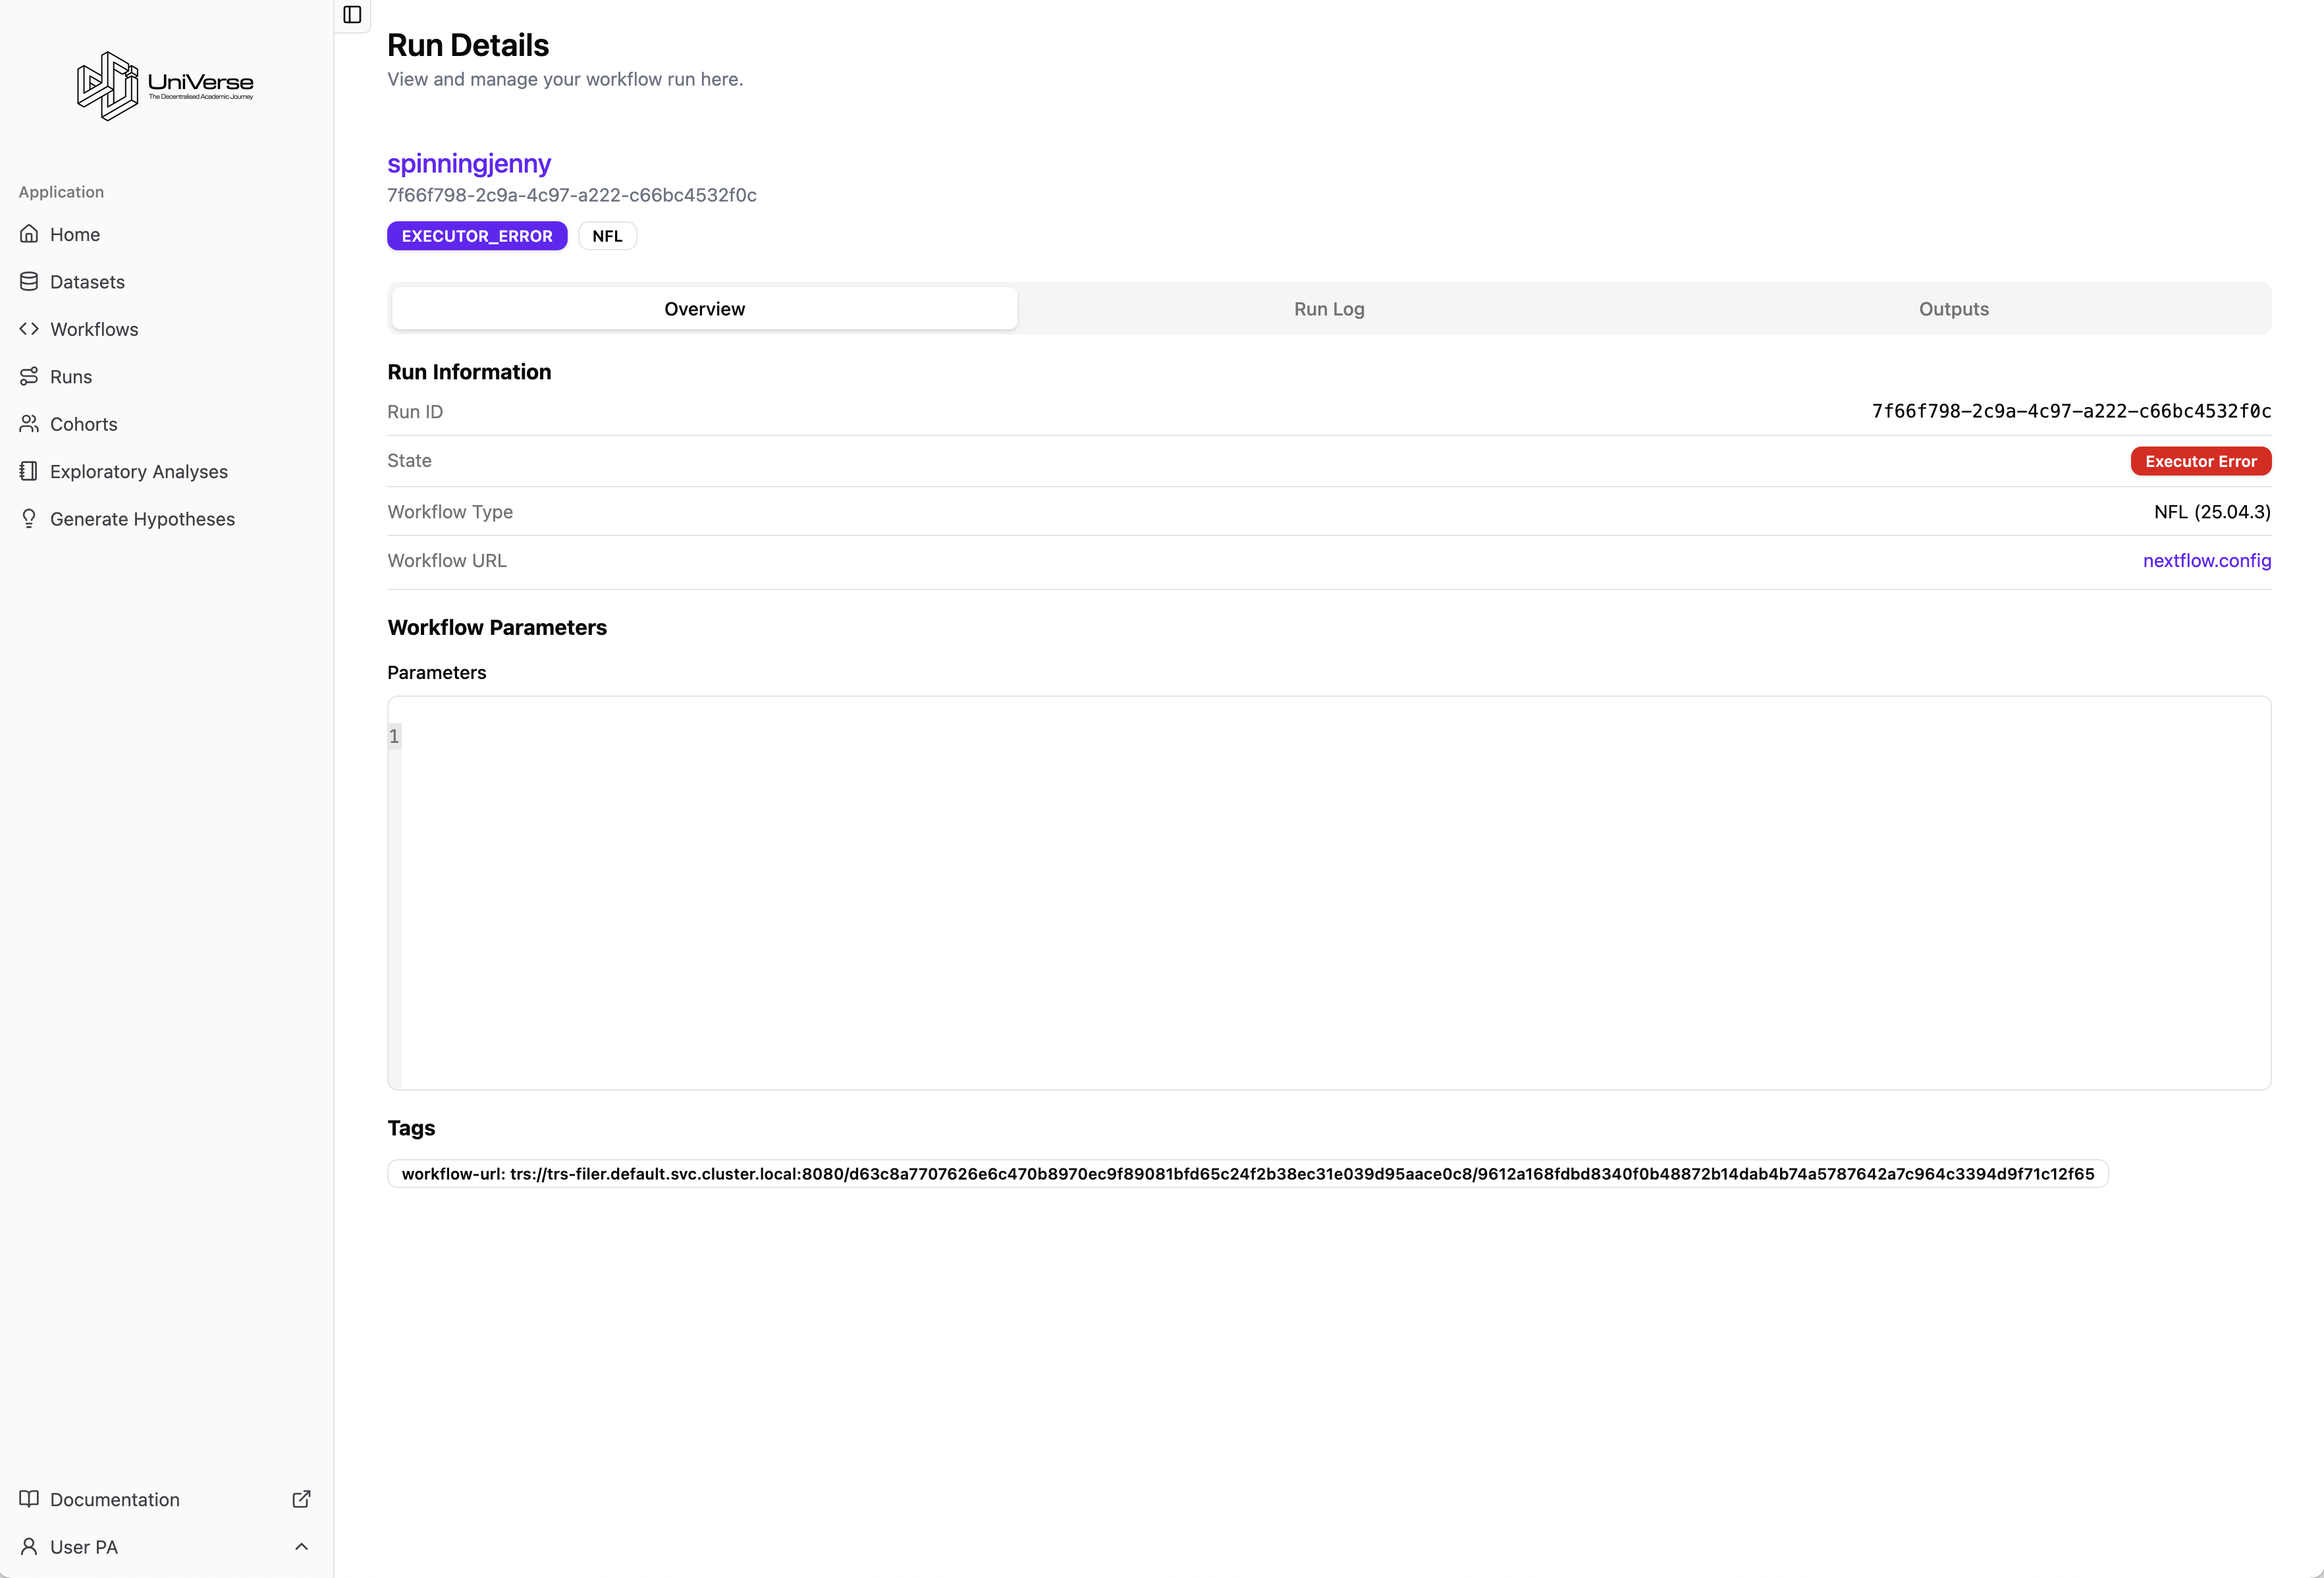2324x1578 pixels.
Task: Open Workflows via code brackets icon
Action: pos(29,329)
